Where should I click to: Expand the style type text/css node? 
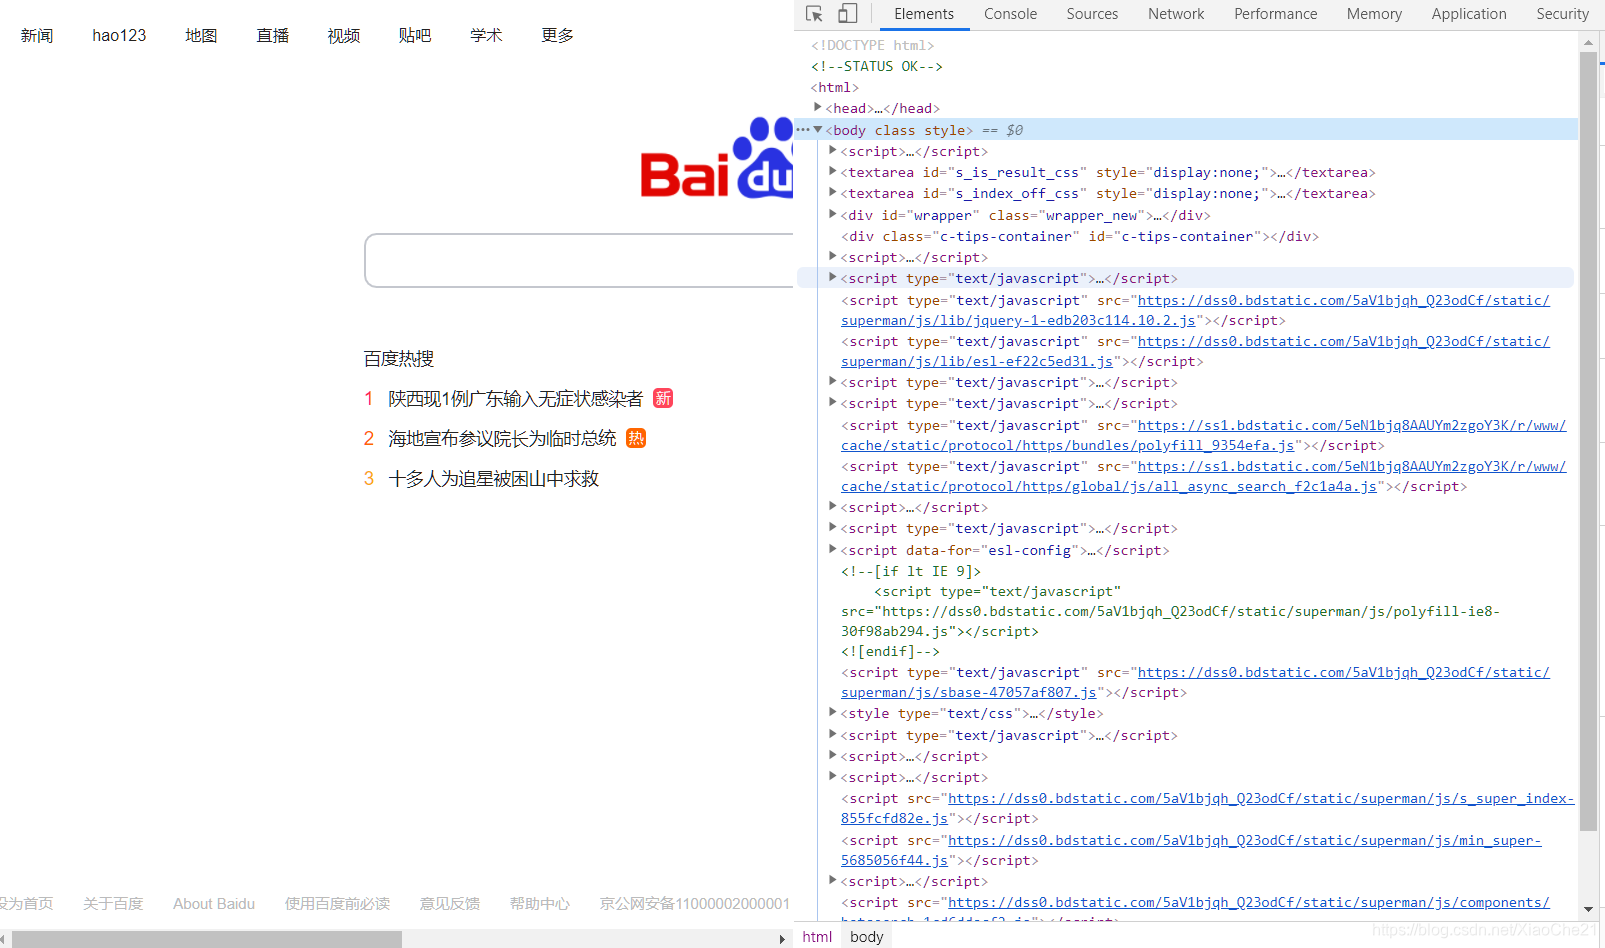pos(833,712)
